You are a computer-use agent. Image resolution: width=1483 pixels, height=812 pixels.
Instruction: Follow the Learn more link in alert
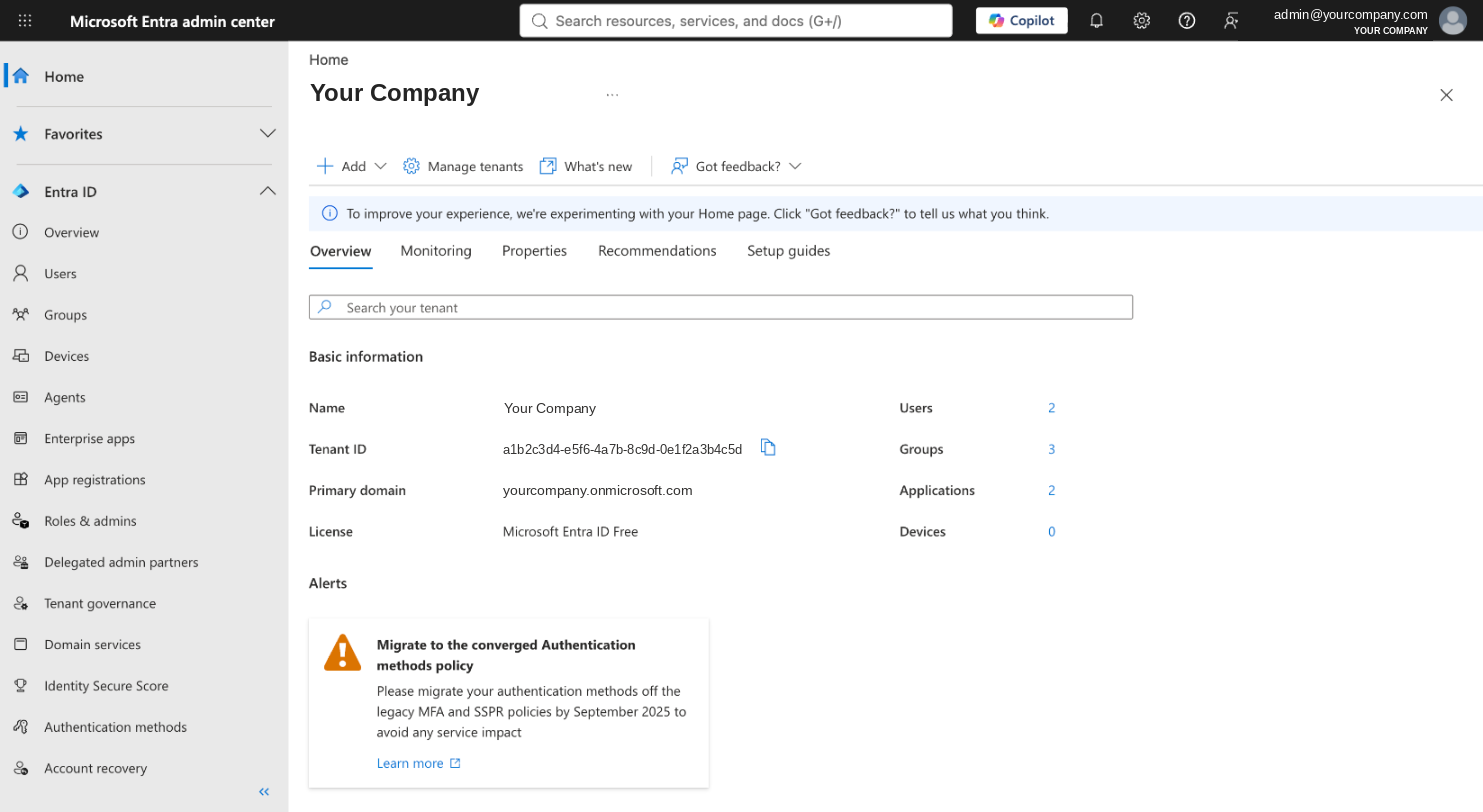click(x=419, y=763)
